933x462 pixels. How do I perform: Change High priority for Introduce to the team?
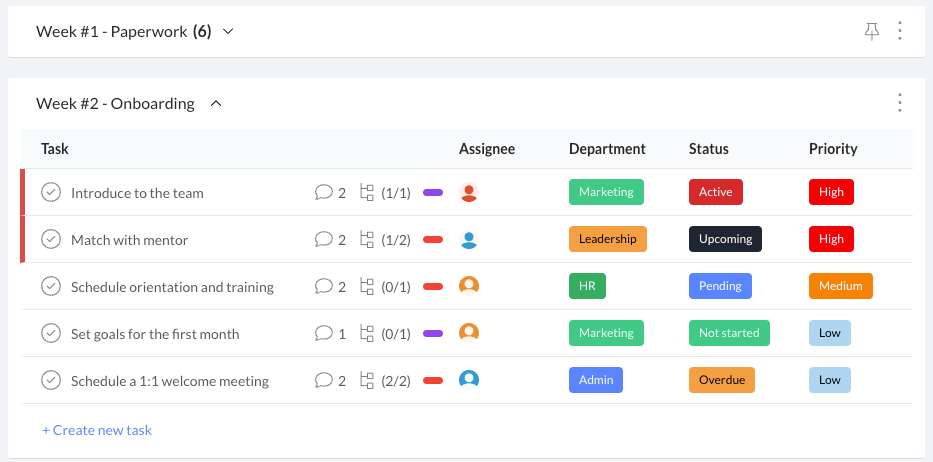click(831, 192)
